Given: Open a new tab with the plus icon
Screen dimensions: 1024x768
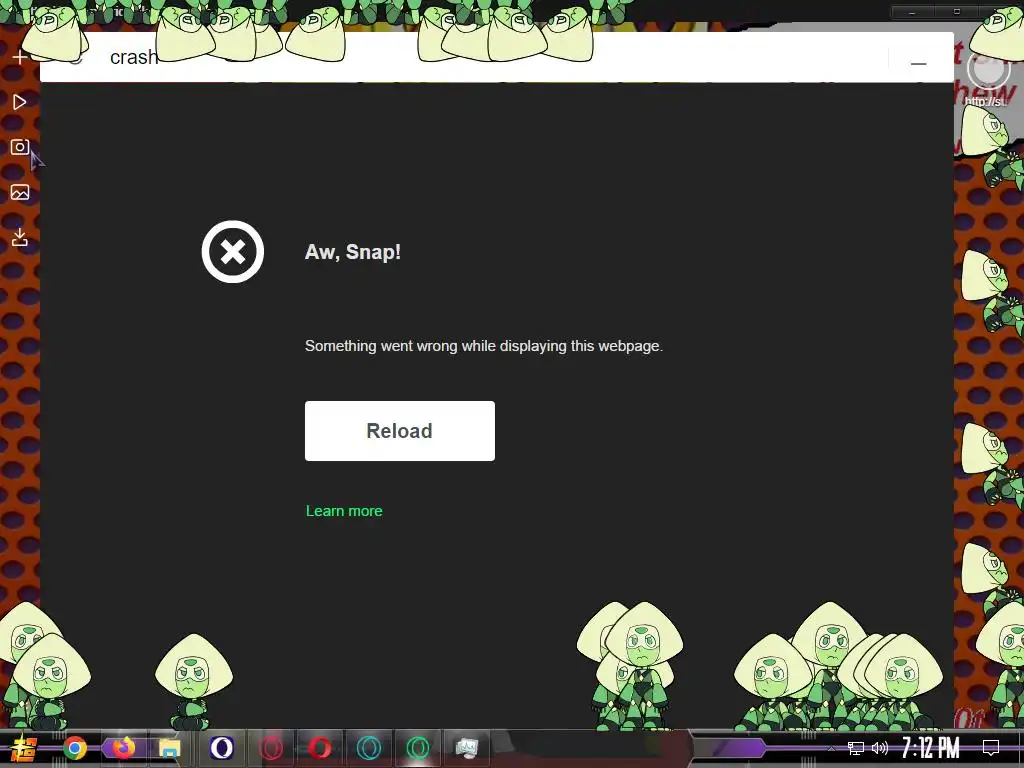Looking at the screenshot, I should (20, 57).
